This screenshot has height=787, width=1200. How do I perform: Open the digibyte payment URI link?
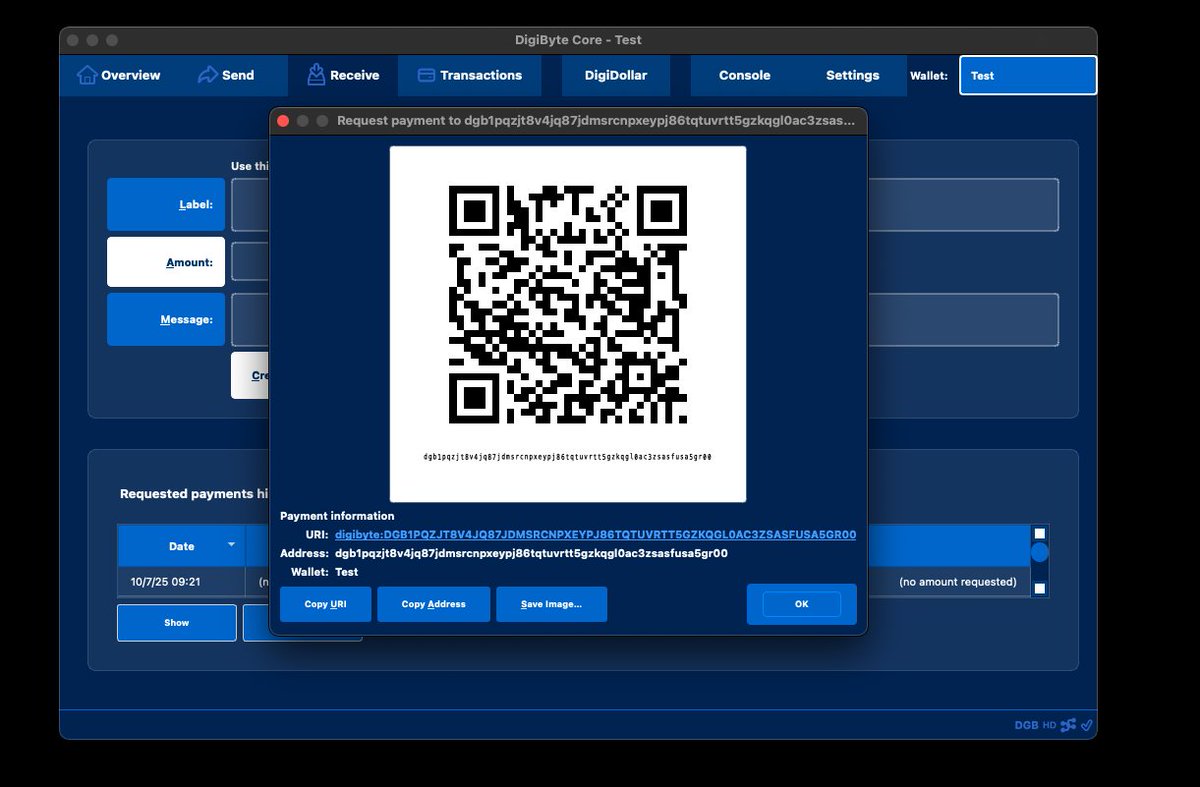pyautogui.click(x=595, y=535)
